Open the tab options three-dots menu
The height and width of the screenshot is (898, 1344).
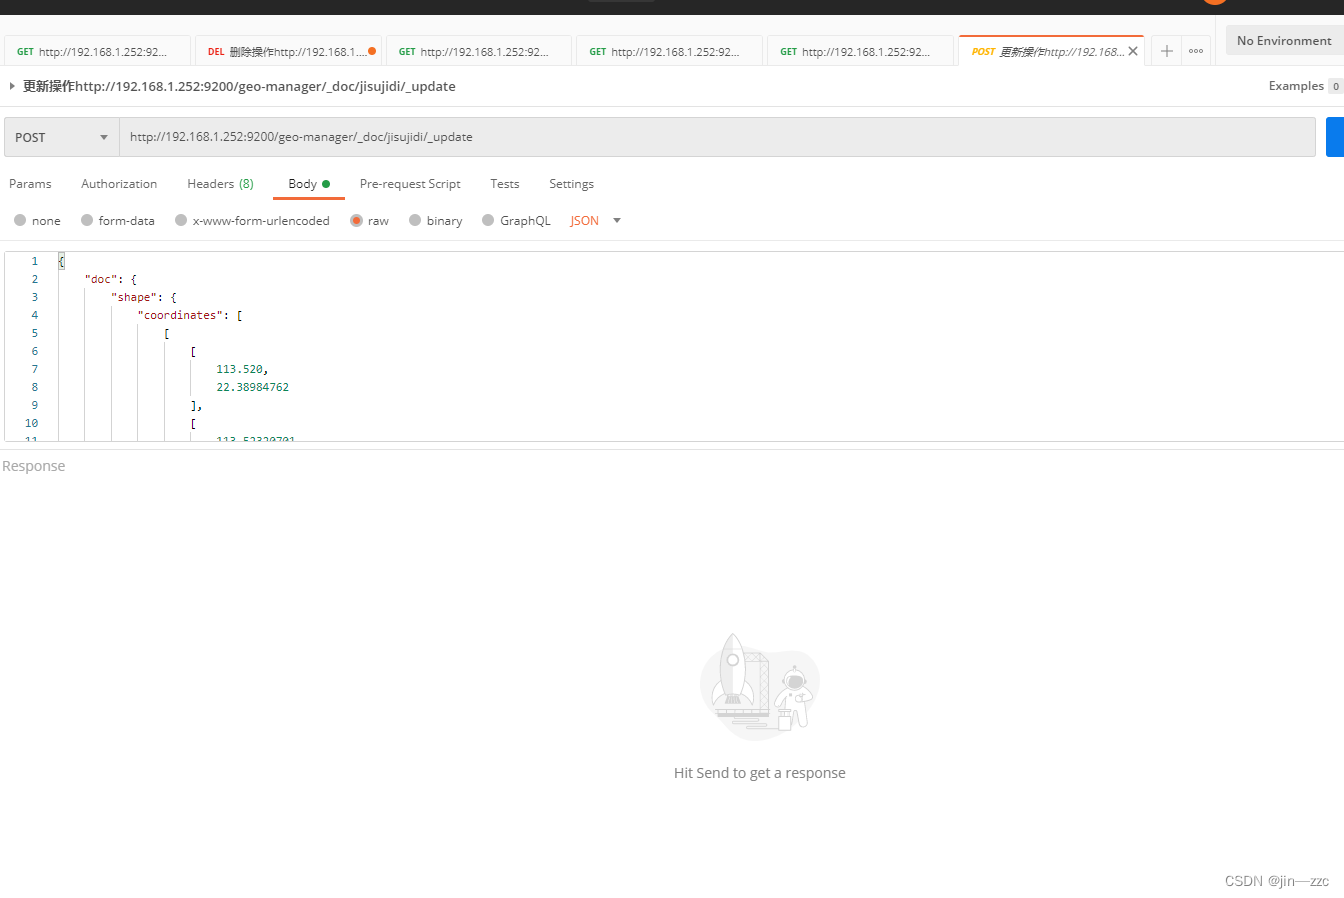1196,51
